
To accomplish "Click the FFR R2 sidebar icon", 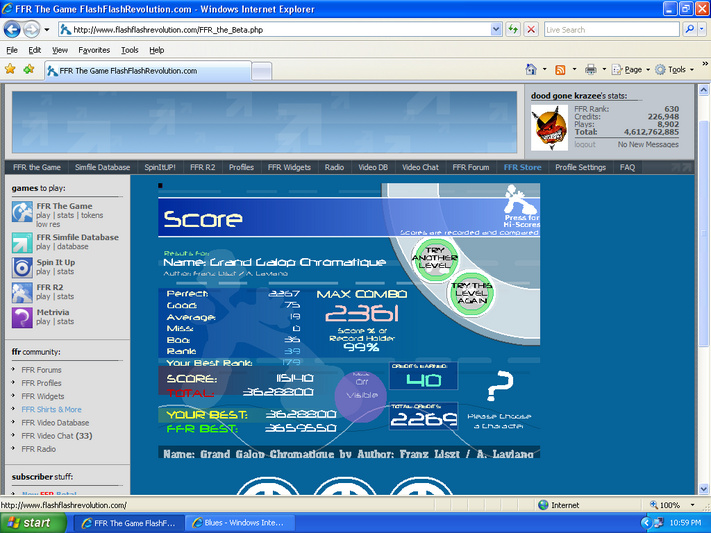I will 22,293.
